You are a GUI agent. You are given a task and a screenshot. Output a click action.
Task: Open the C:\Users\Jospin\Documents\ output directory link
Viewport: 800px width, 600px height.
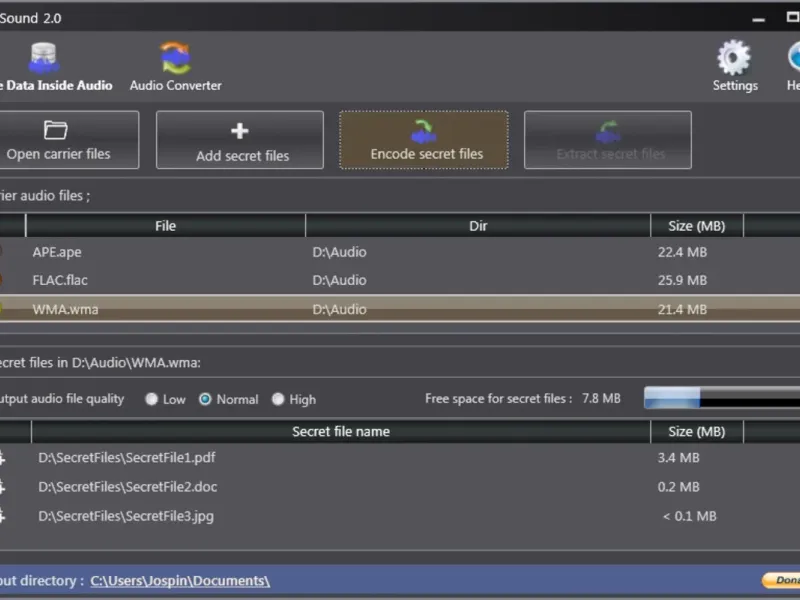180,581
